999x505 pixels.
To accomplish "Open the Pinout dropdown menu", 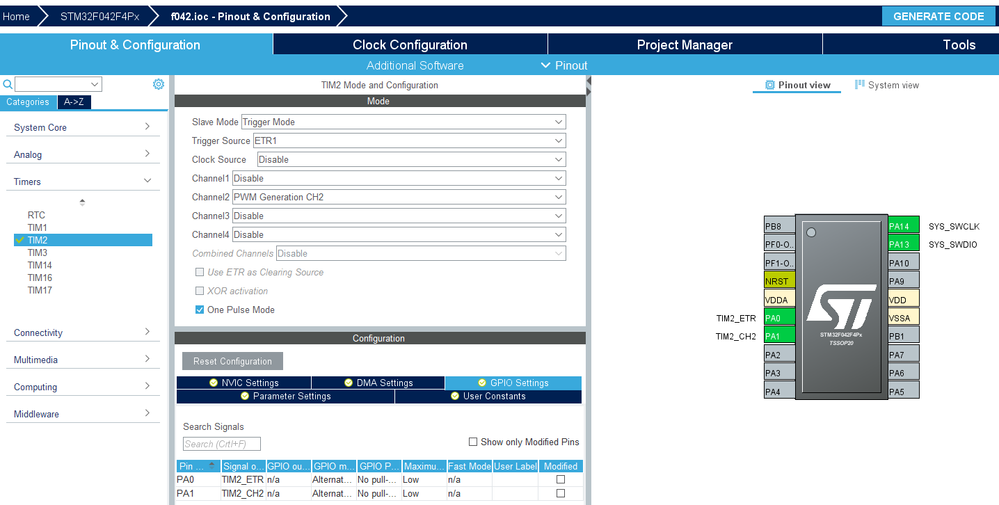I will click(x=564, y=66).
